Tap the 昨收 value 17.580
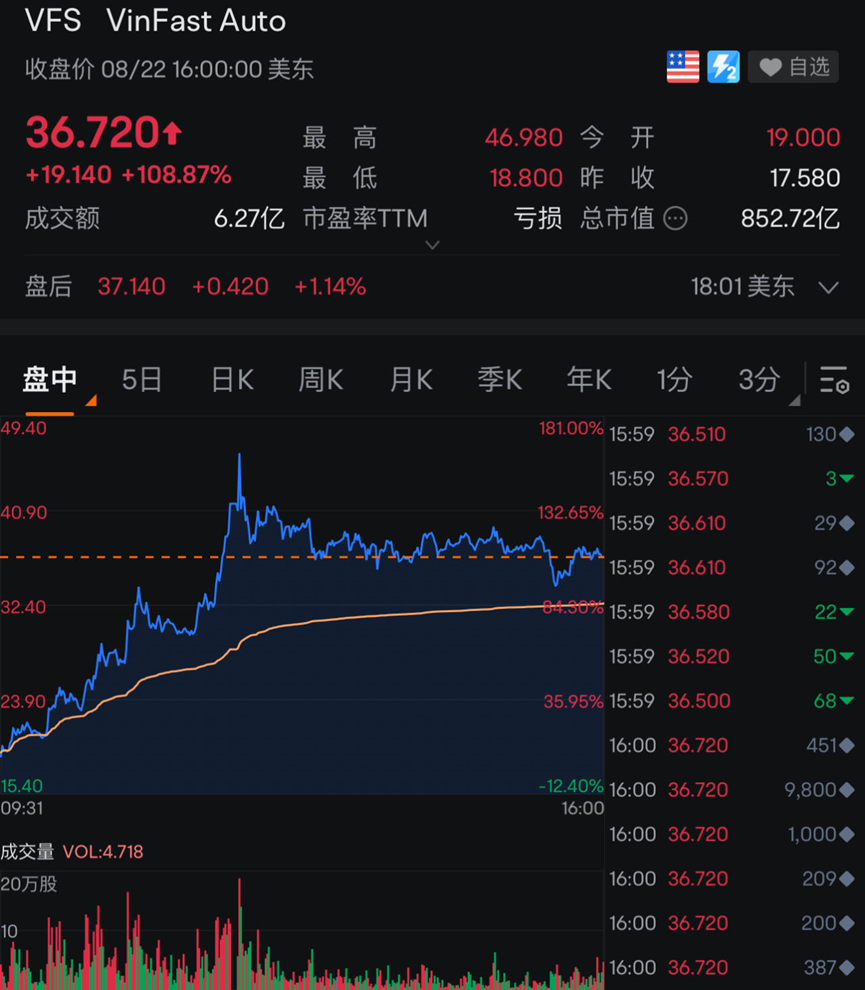The width and height of the screenshot is (865, 990). tap(804, 178)
